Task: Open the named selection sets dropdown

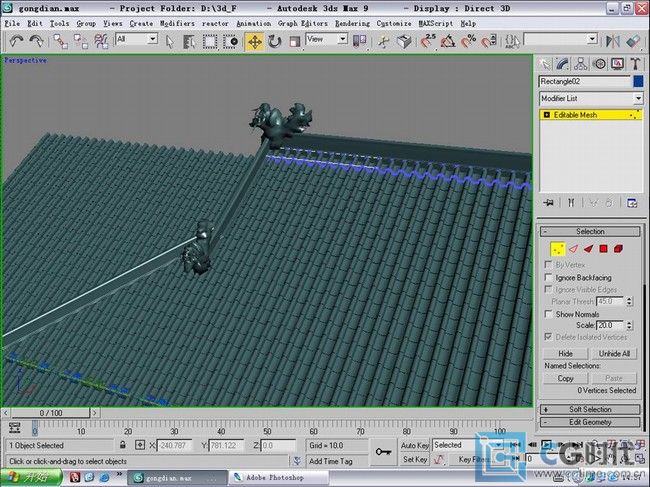Action: 592,39
